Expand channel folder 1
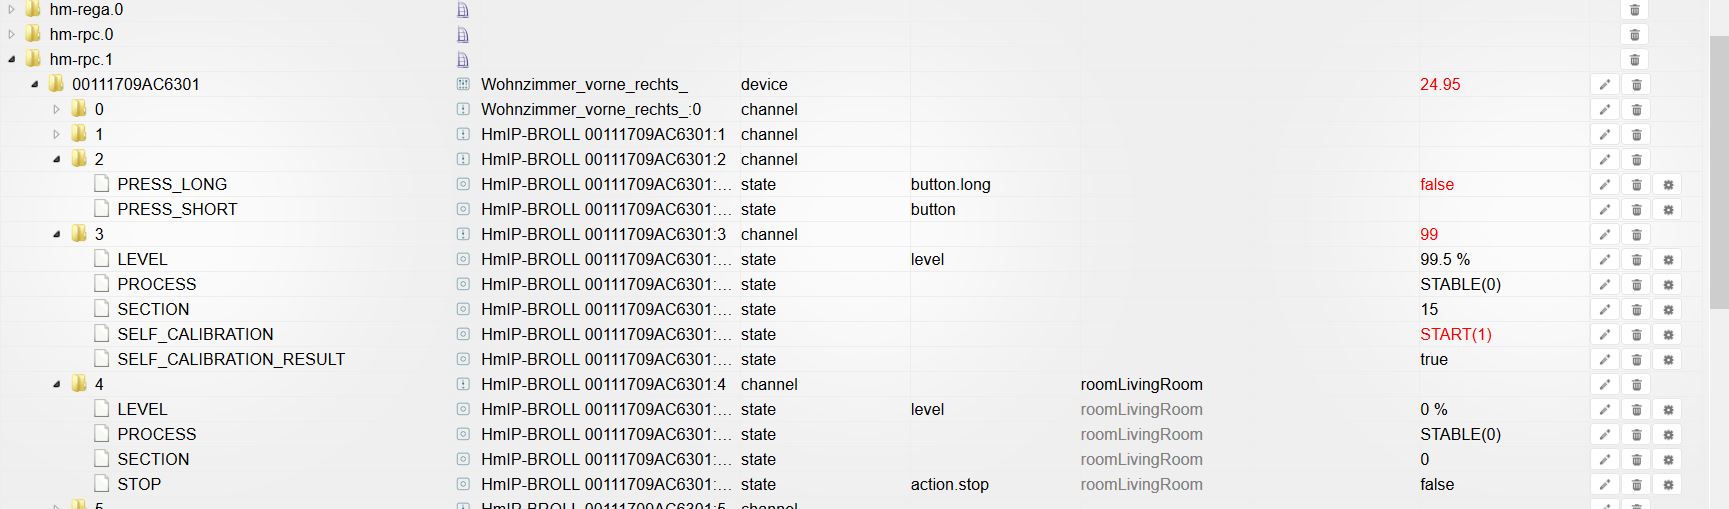 (x=57, y=135)
